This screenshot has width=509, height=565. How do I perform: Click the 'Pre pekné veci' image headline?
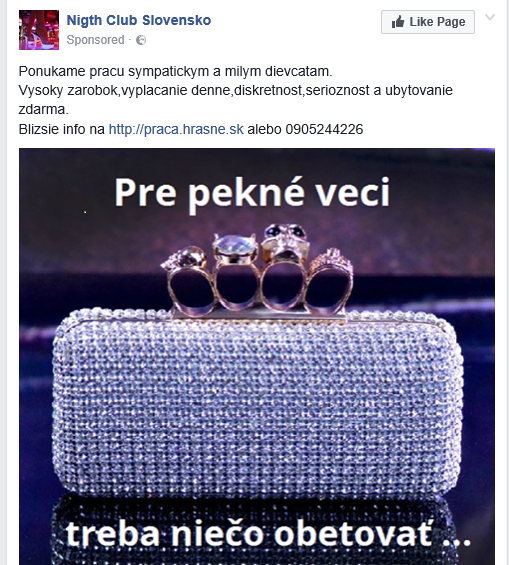point(252,193)
